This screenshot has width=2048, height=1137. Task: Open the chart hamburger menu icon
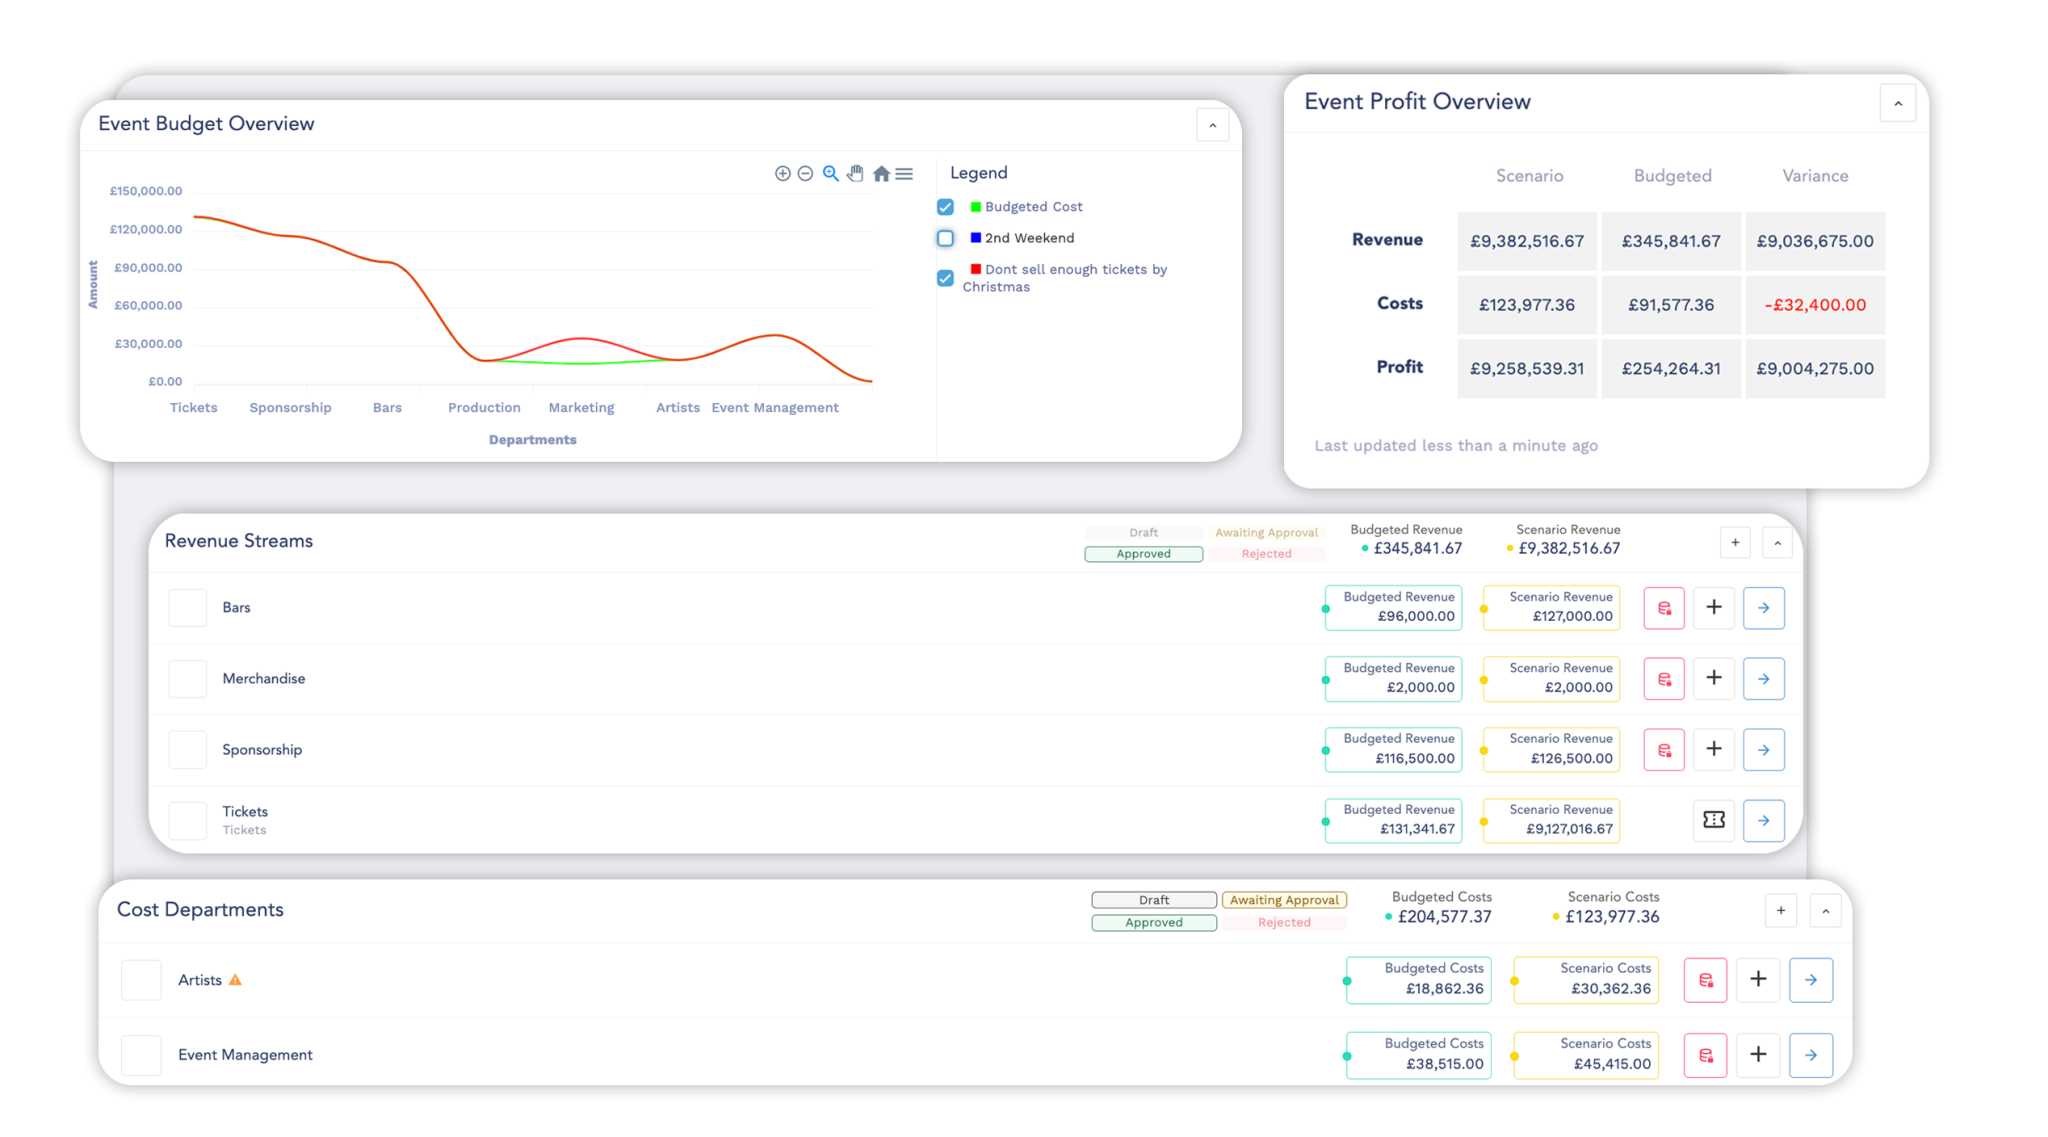pyautogui.click(x=903, y=173)
